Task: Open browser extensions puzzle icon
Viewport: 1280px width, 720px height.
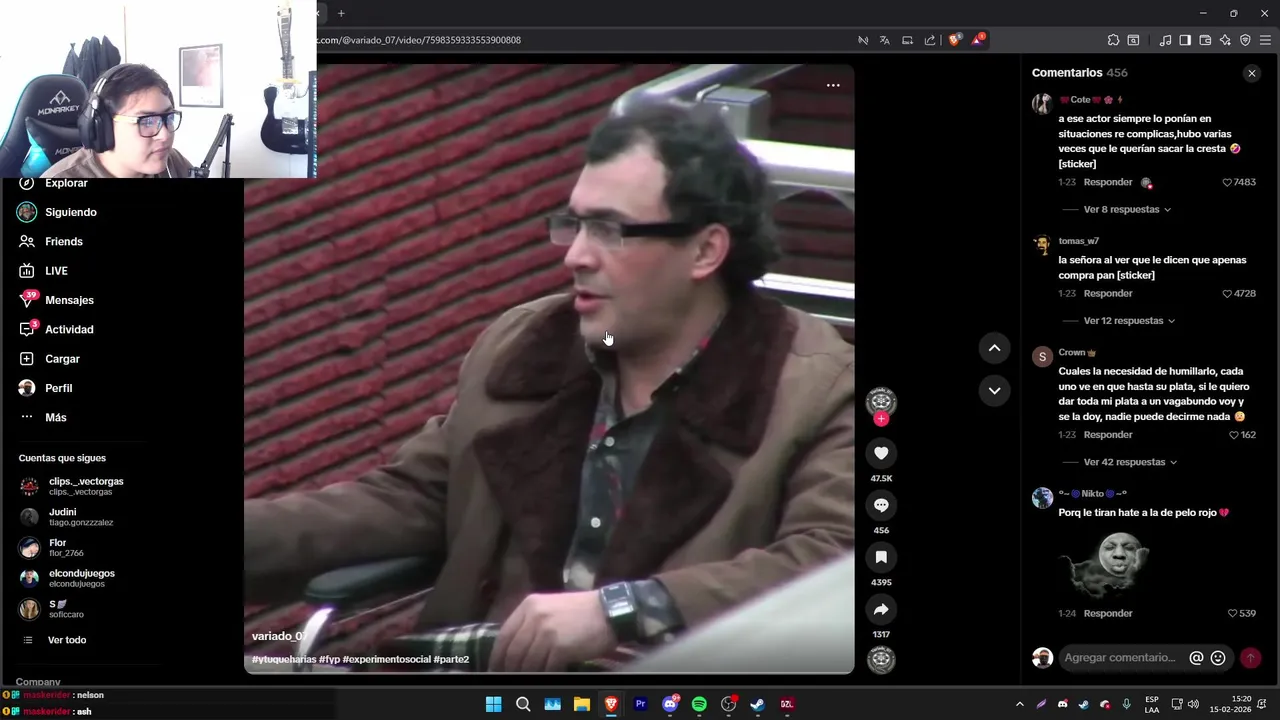Action: point(1113,40)
